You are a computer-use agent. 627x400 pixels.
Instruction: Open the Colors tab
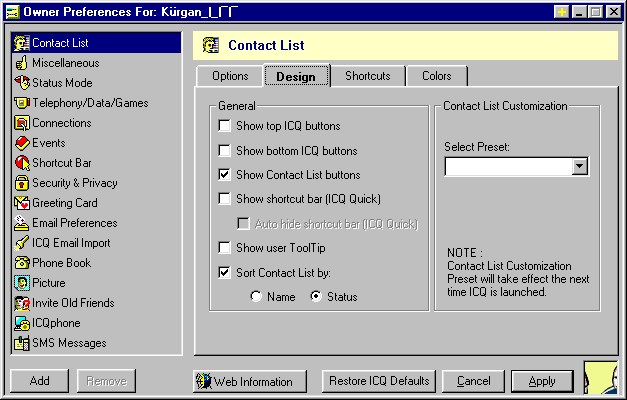pos(437,76)
